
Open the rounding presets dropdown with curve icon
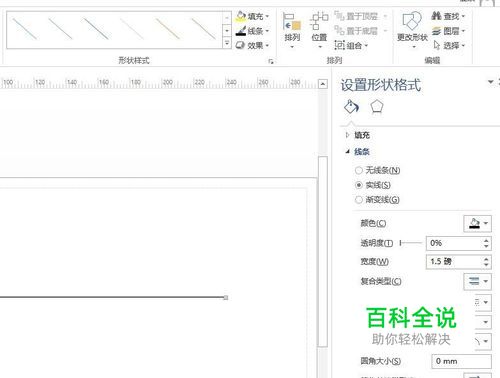(482, 341)
